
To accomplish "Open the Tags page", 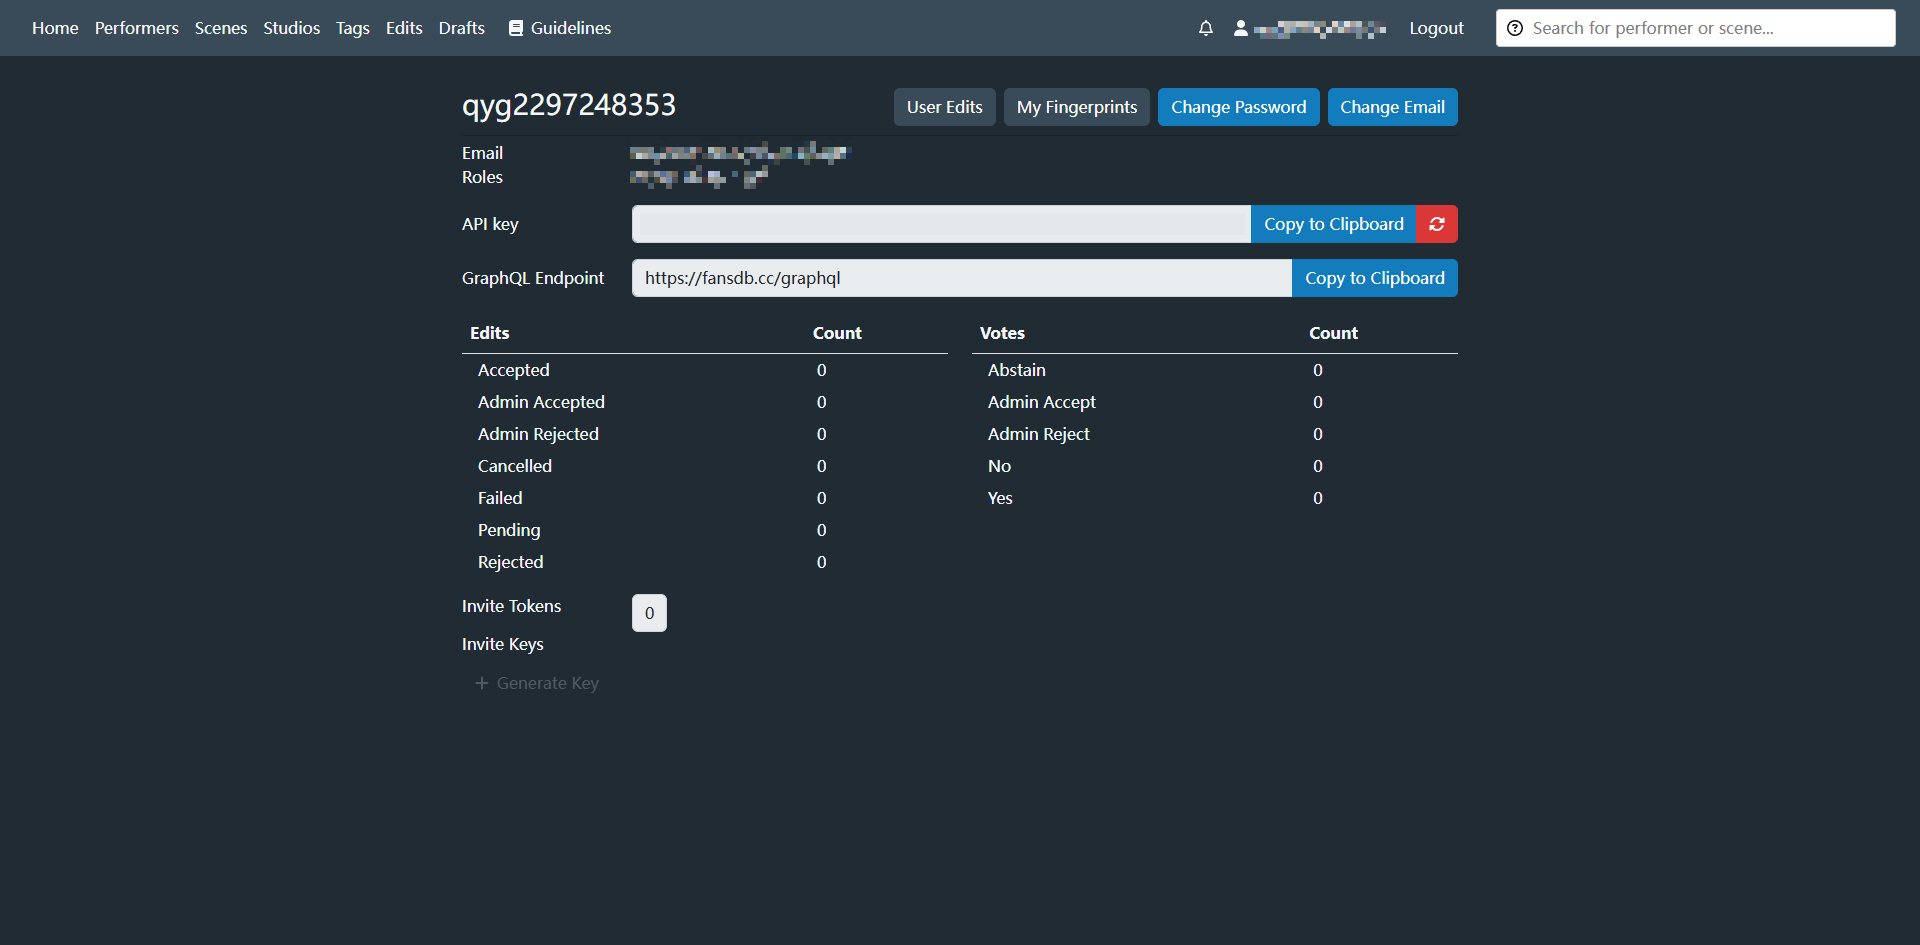I will 353,28.
